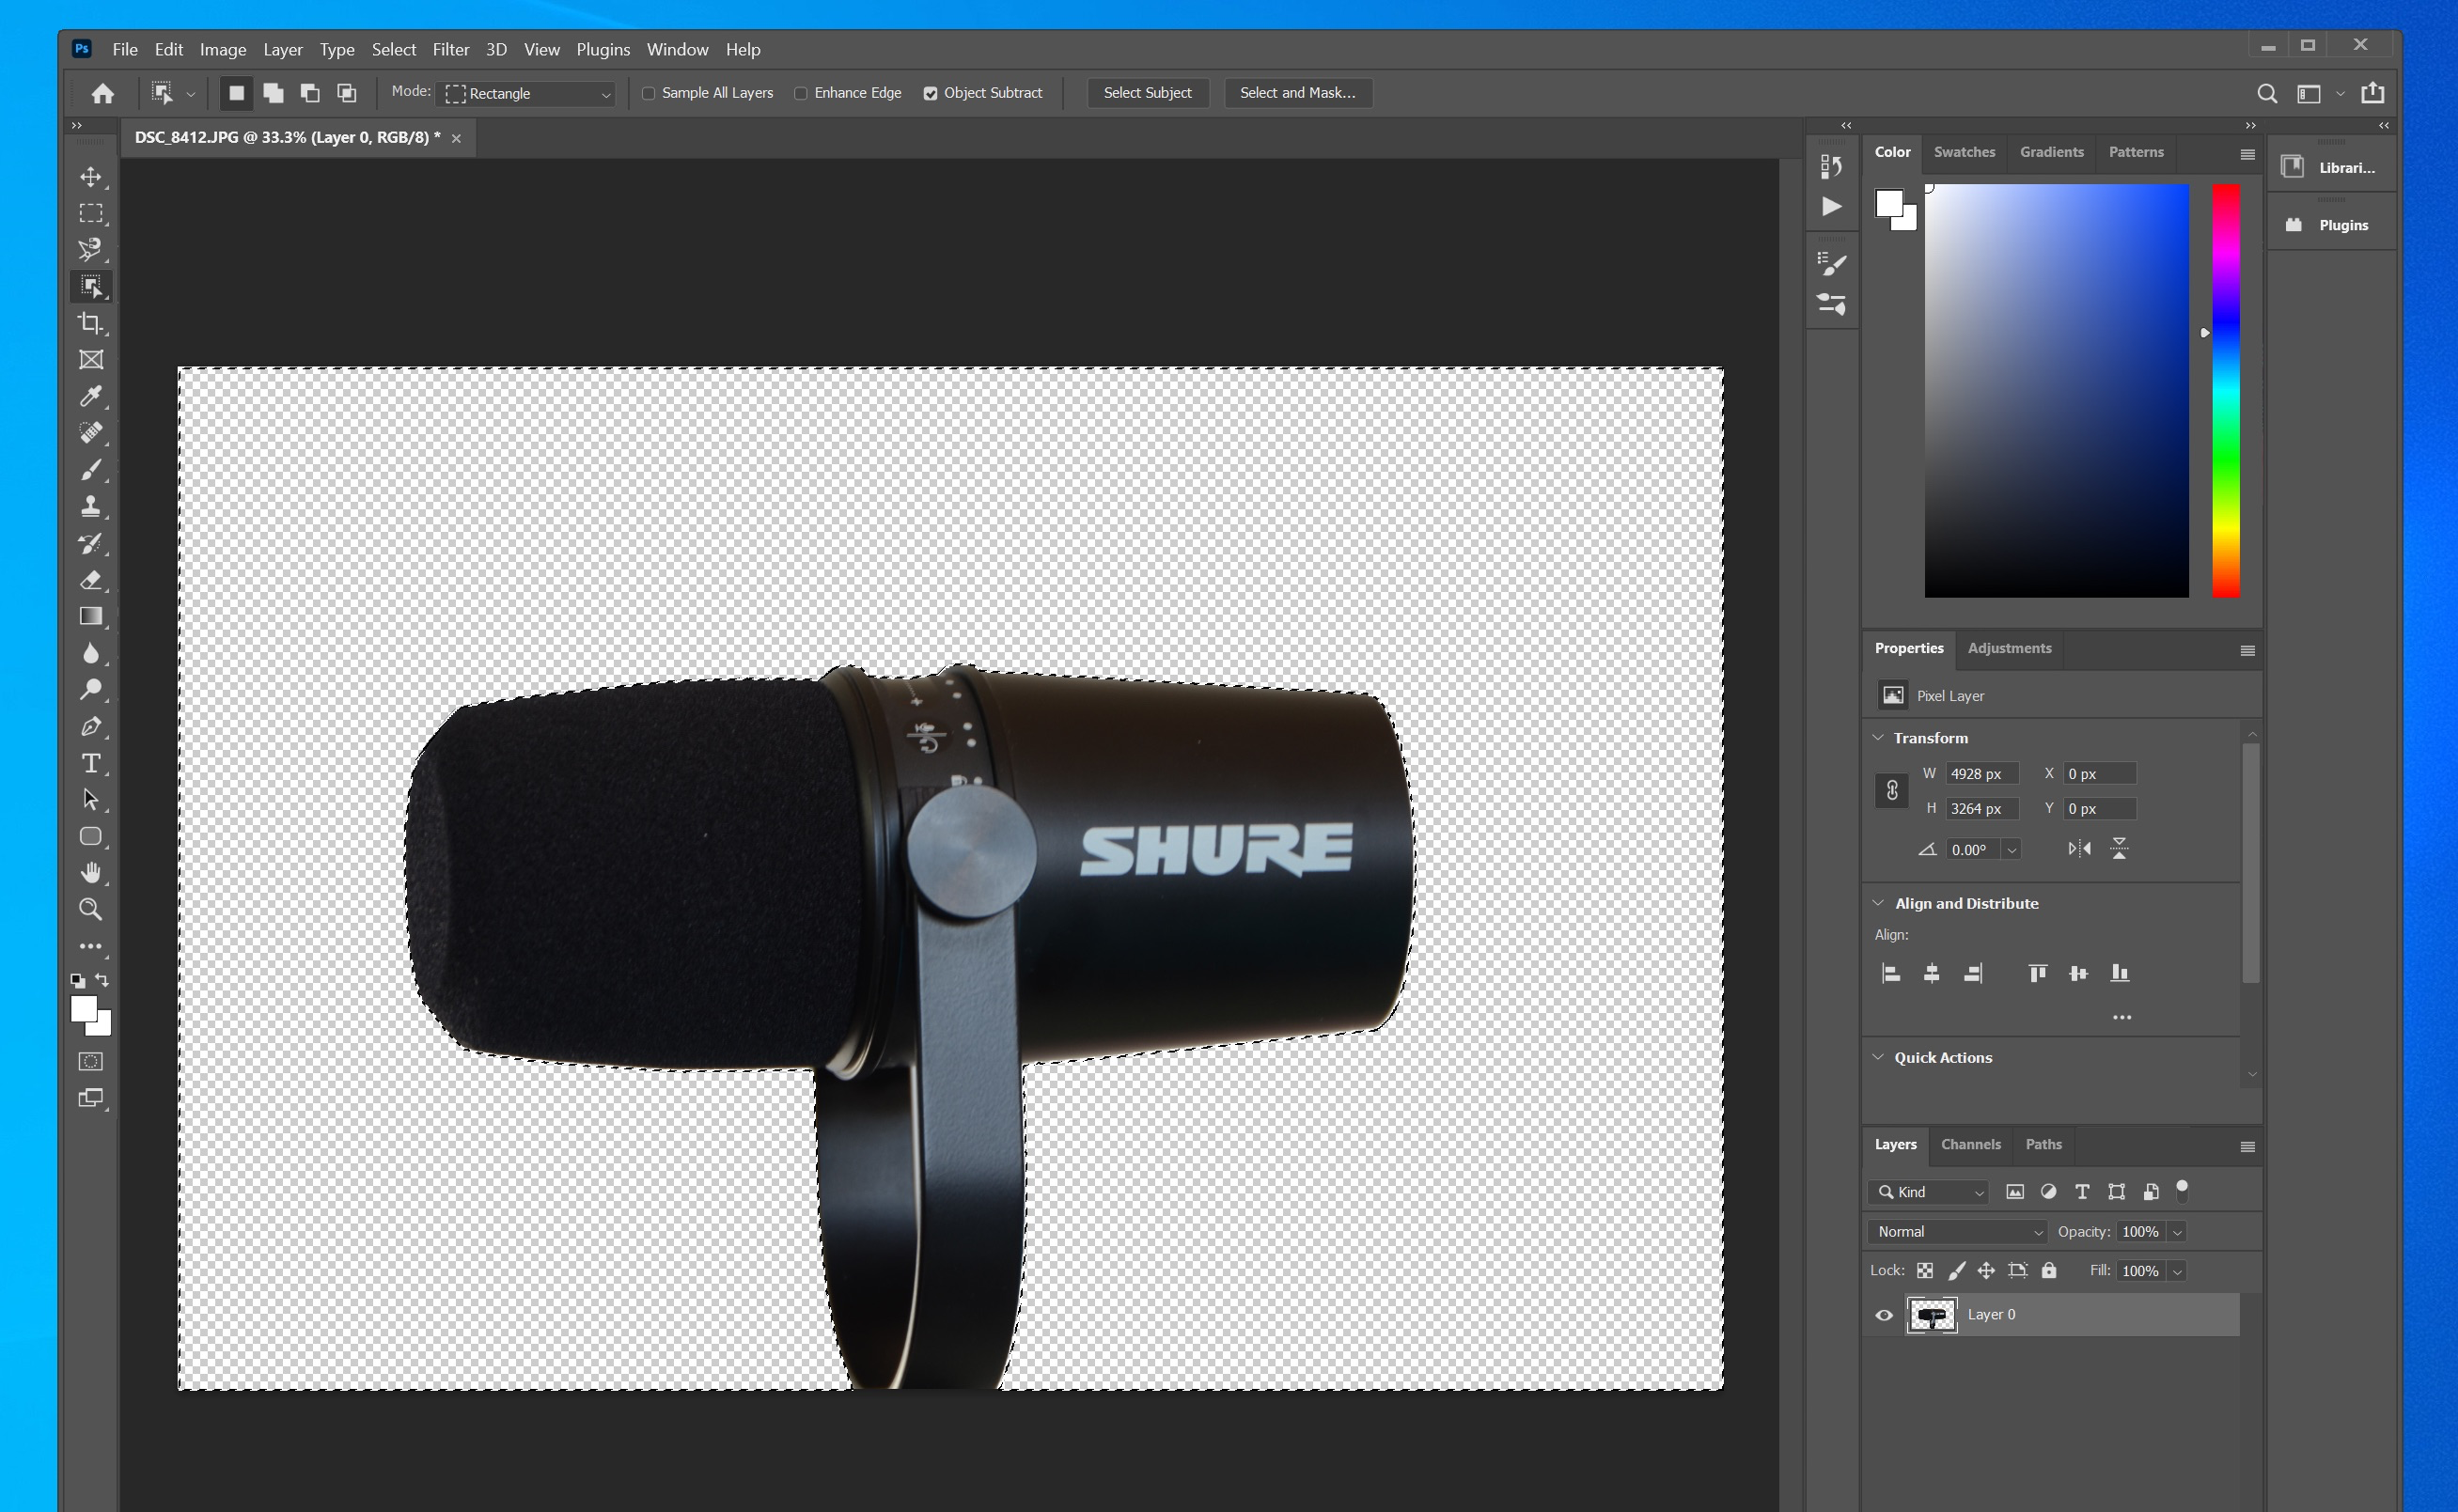This screenshot has height=1512, width=2458.
Task: Toggle Lock all for layer
Action: [2049, 1271]
